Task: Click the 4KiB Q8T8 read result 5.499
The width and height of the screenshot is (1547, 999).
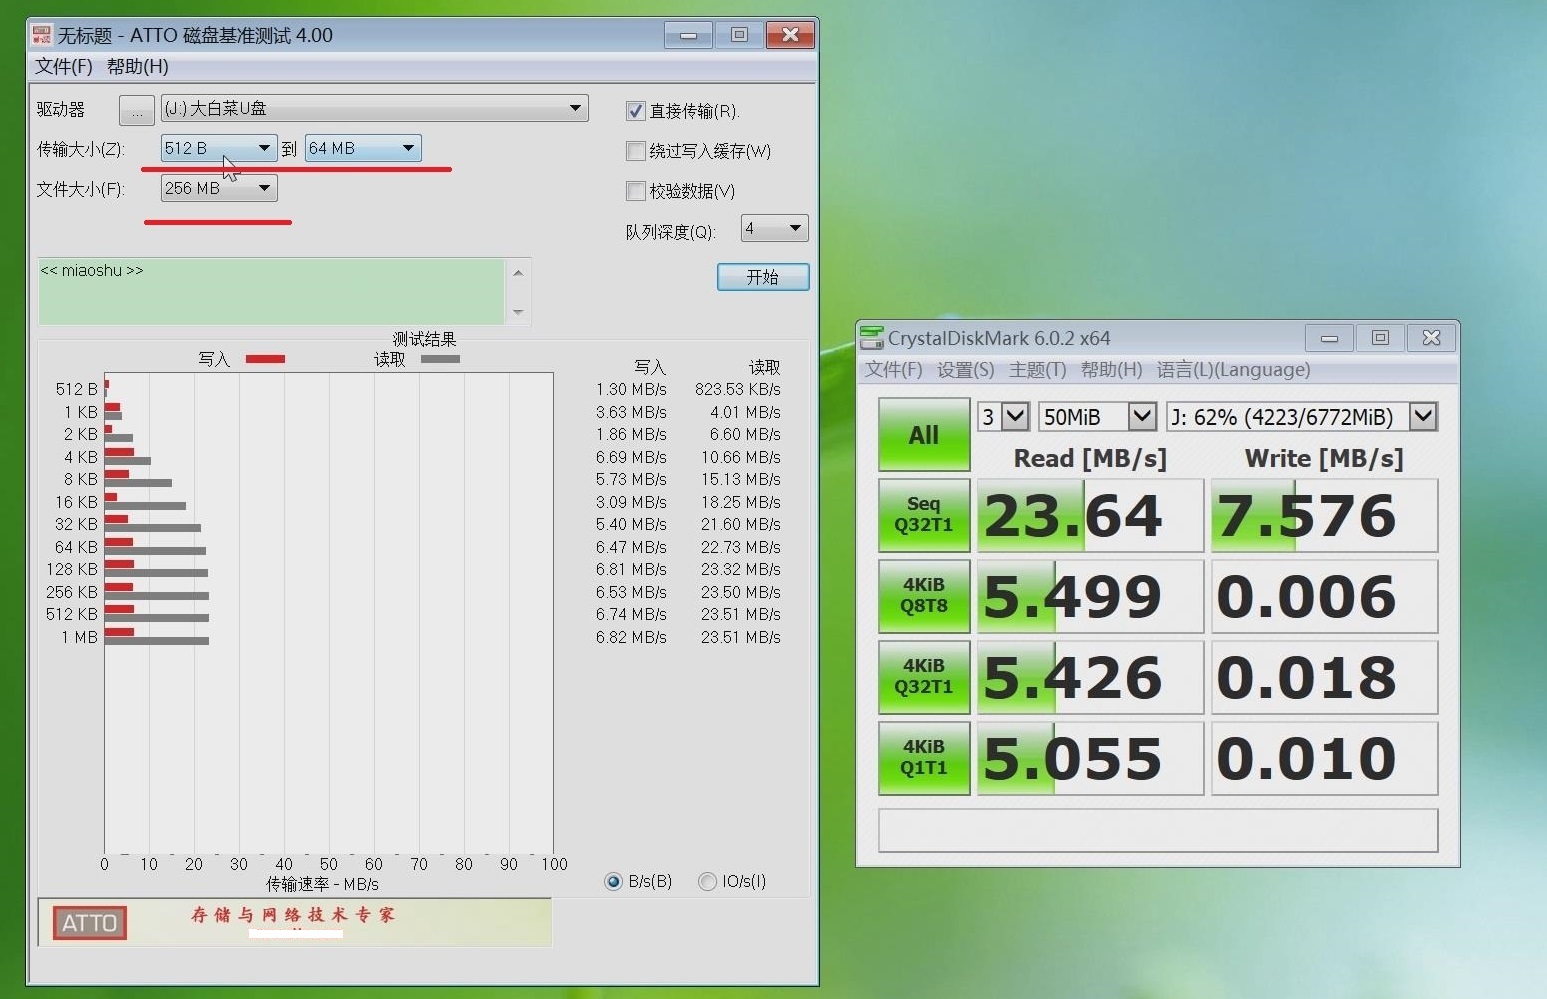Action: [1090, 596]
